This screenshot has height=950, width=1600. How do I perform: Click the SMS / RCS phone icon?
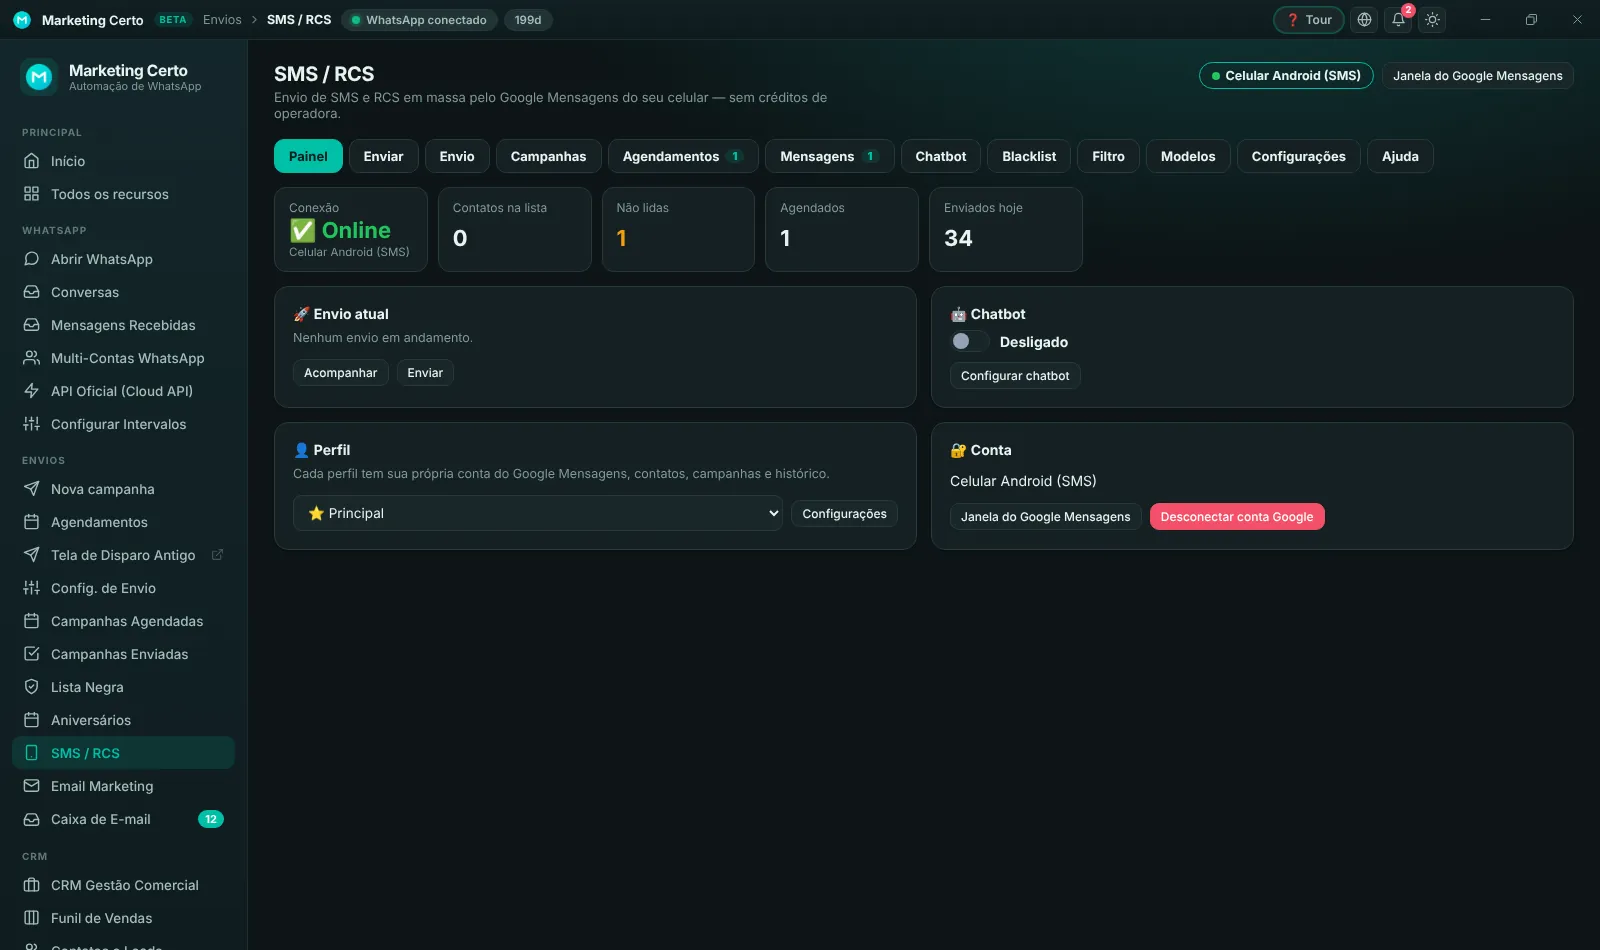(32, 753)
